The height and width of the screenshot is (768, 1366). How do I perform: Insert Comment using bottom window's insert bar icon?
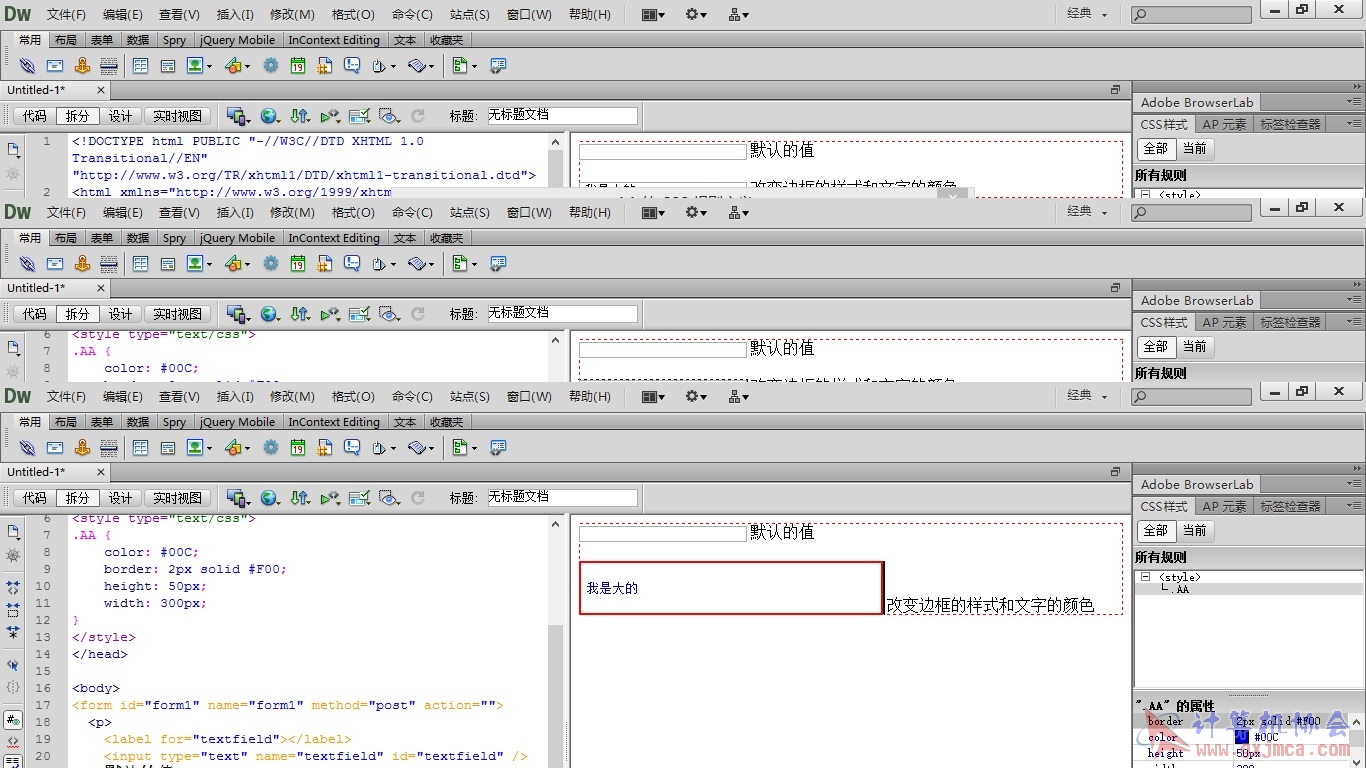tap(352, 448)
